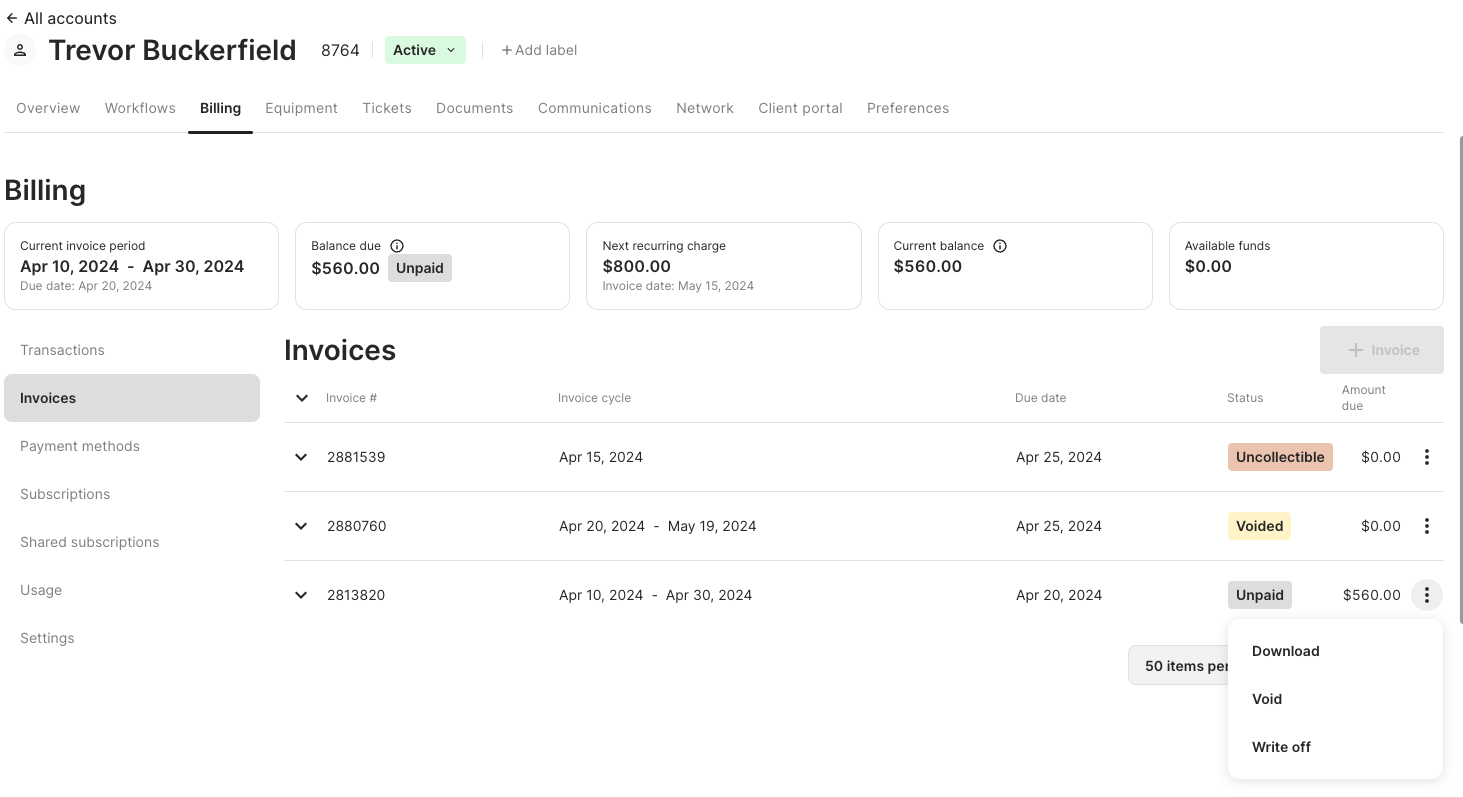Open Payment methods in the billing sidebar
This screenshot has height=797, width=1463.
[80, 446]
